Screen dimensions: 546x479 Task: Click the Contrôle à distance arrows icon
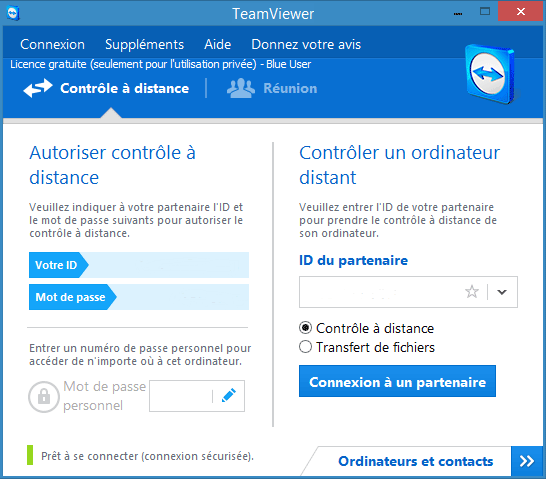pos(38,88)
